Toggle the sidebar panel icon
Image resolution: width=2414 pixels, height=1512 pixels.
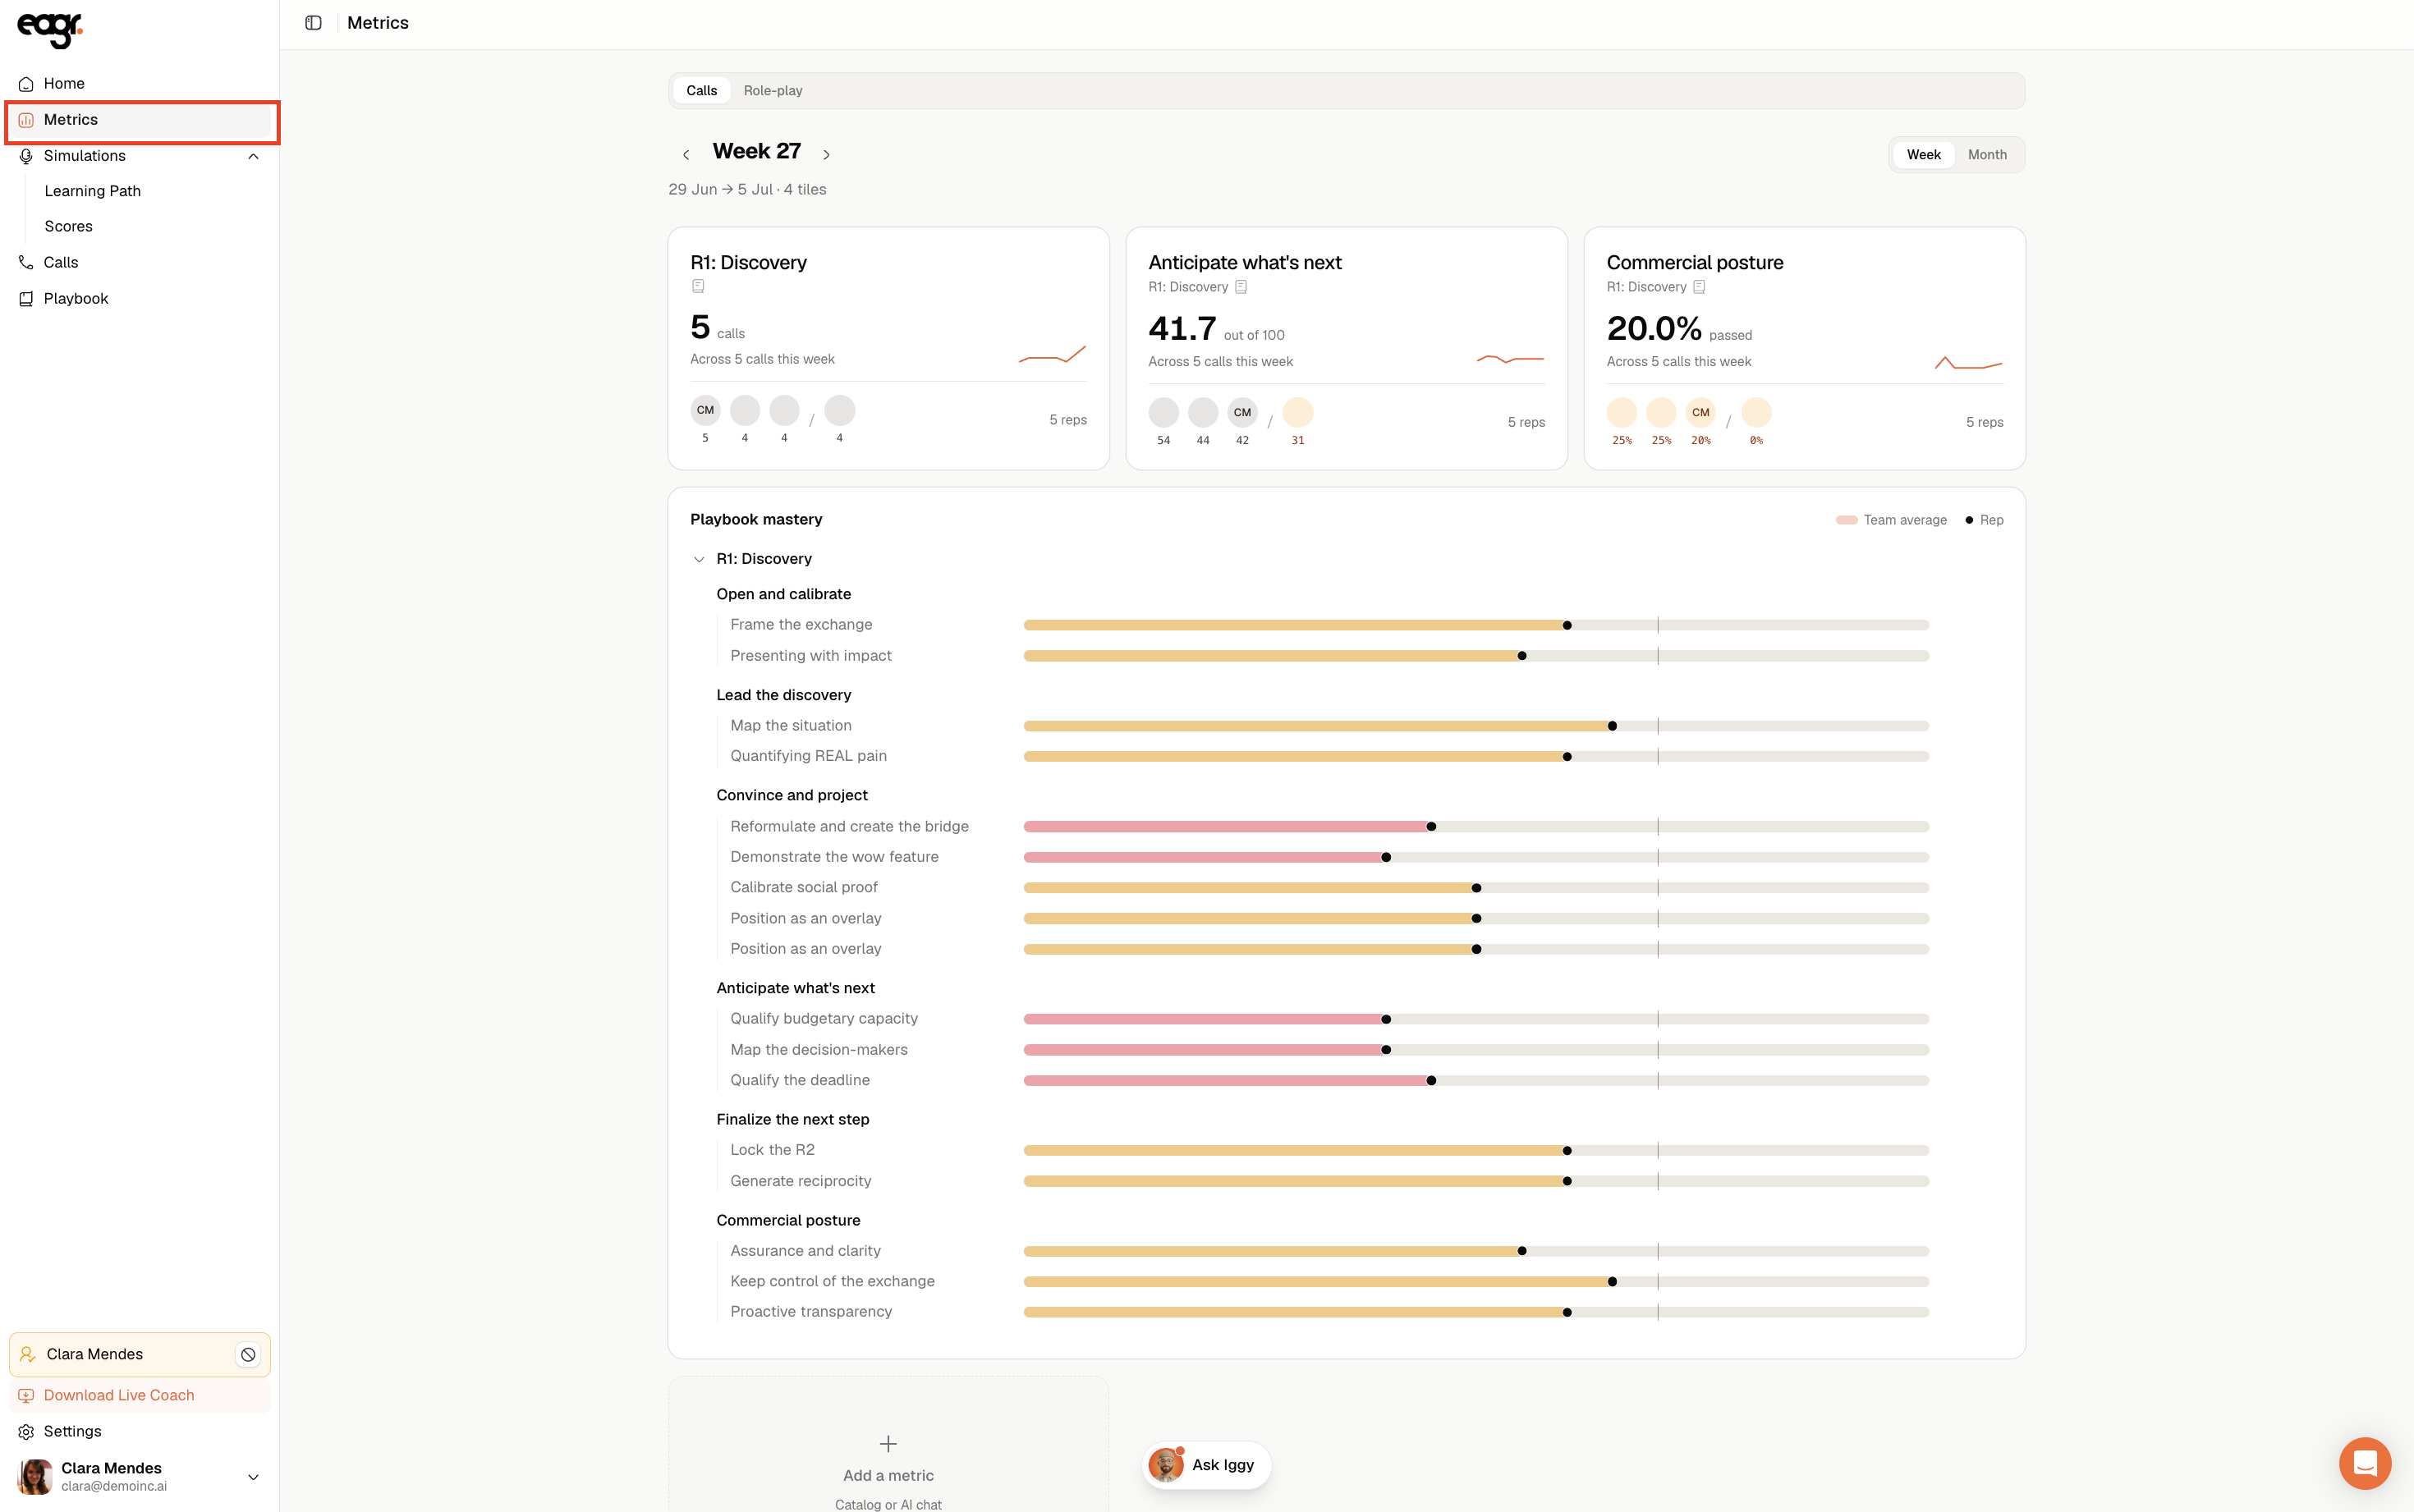click(x=313, y=23)
